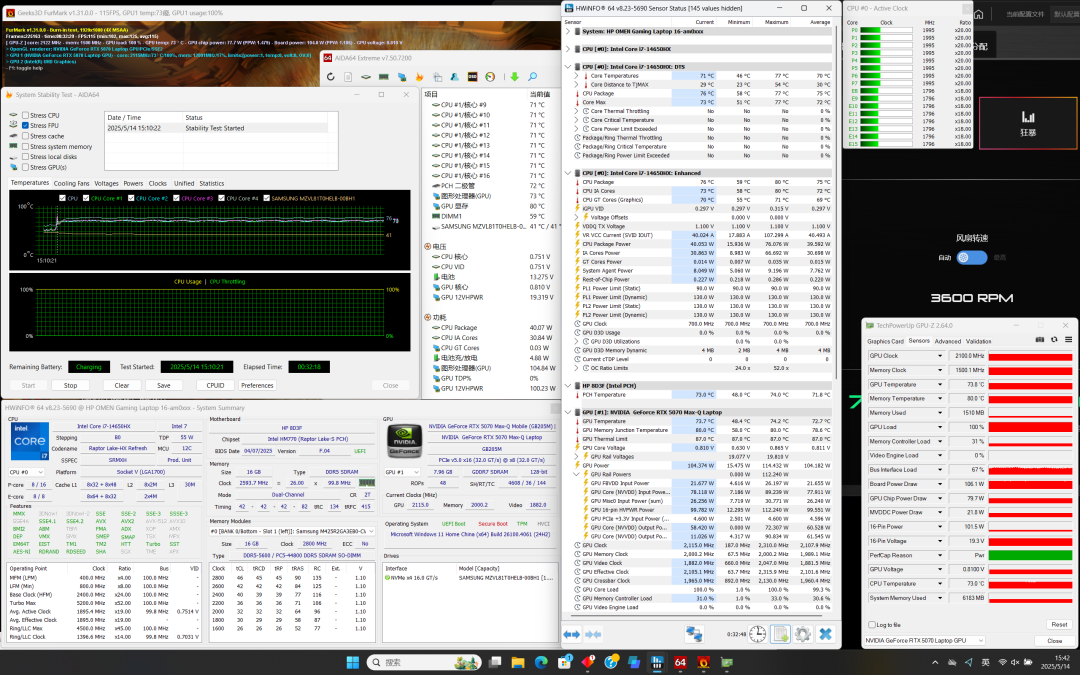This screenshot has width=1080, height=675.
Task: Expand the System: HP OMEN Gaming Laptop group
Action: pos(568,31)
